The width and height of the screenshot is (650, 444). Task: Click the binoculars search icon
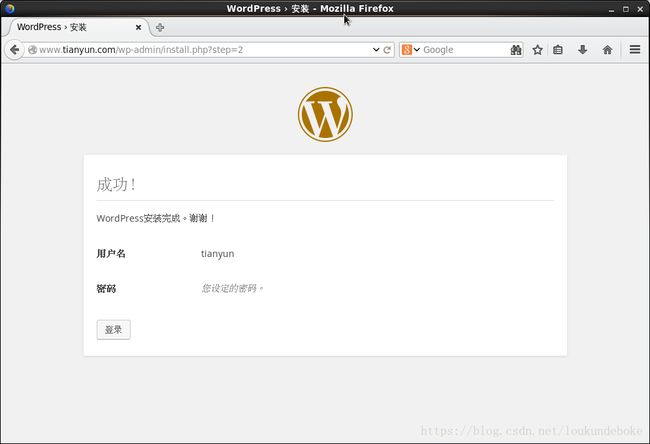[516, 50]
